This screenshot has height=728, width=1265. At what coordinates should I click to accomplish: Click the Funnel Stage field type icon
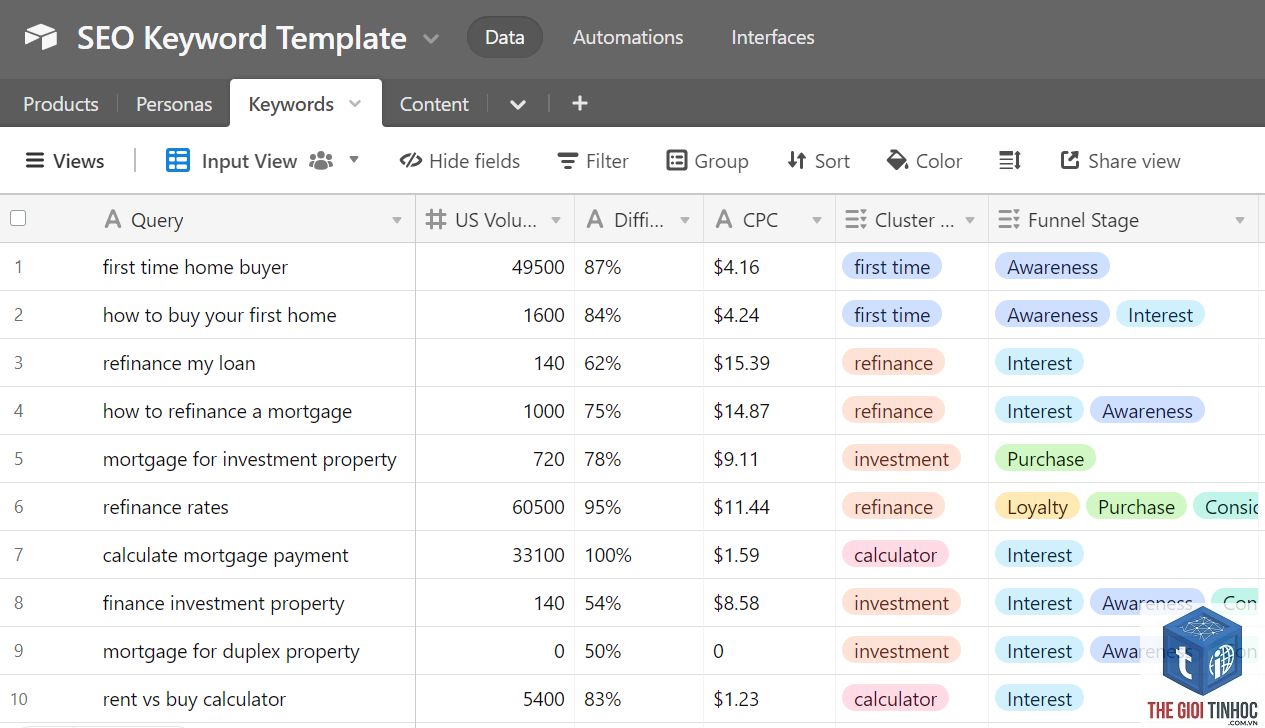pos(1009,220)
